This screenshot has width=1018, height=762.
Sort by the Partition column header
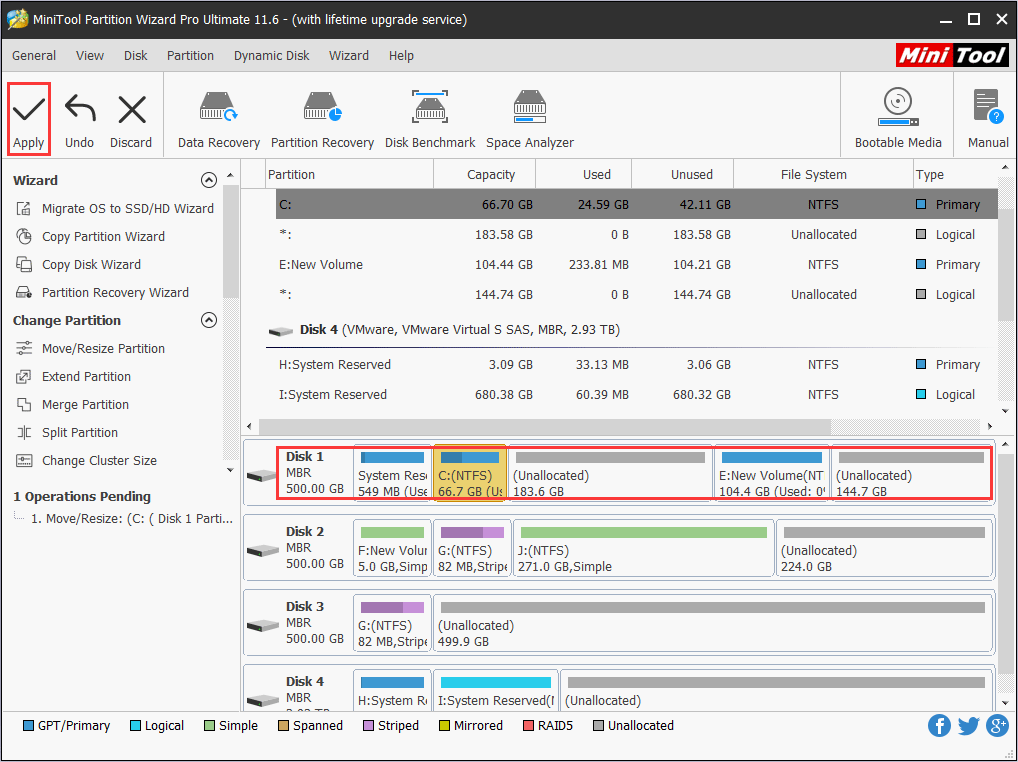point(350,175)
